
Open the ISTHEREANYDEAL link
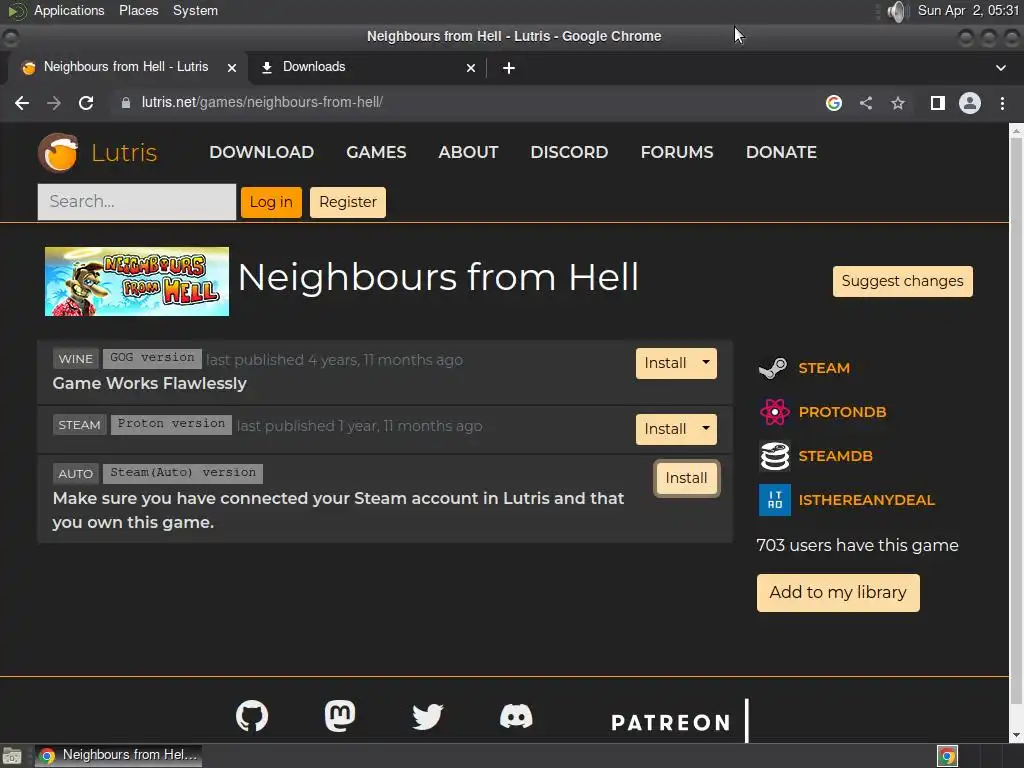click(867, 500)
